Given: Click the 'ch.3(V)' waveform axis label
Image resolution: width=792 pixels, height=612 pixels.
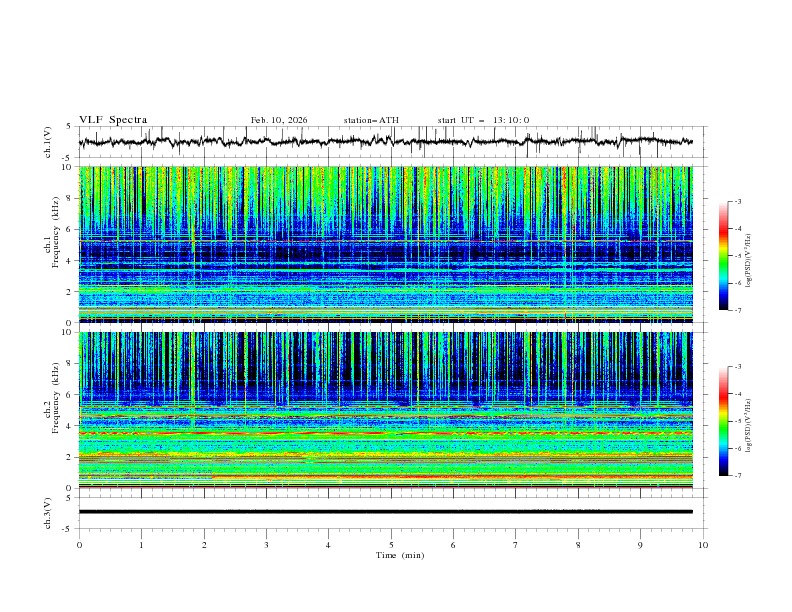Looking at the screenshot, I should pyautogui.click(x=48, y=513).
